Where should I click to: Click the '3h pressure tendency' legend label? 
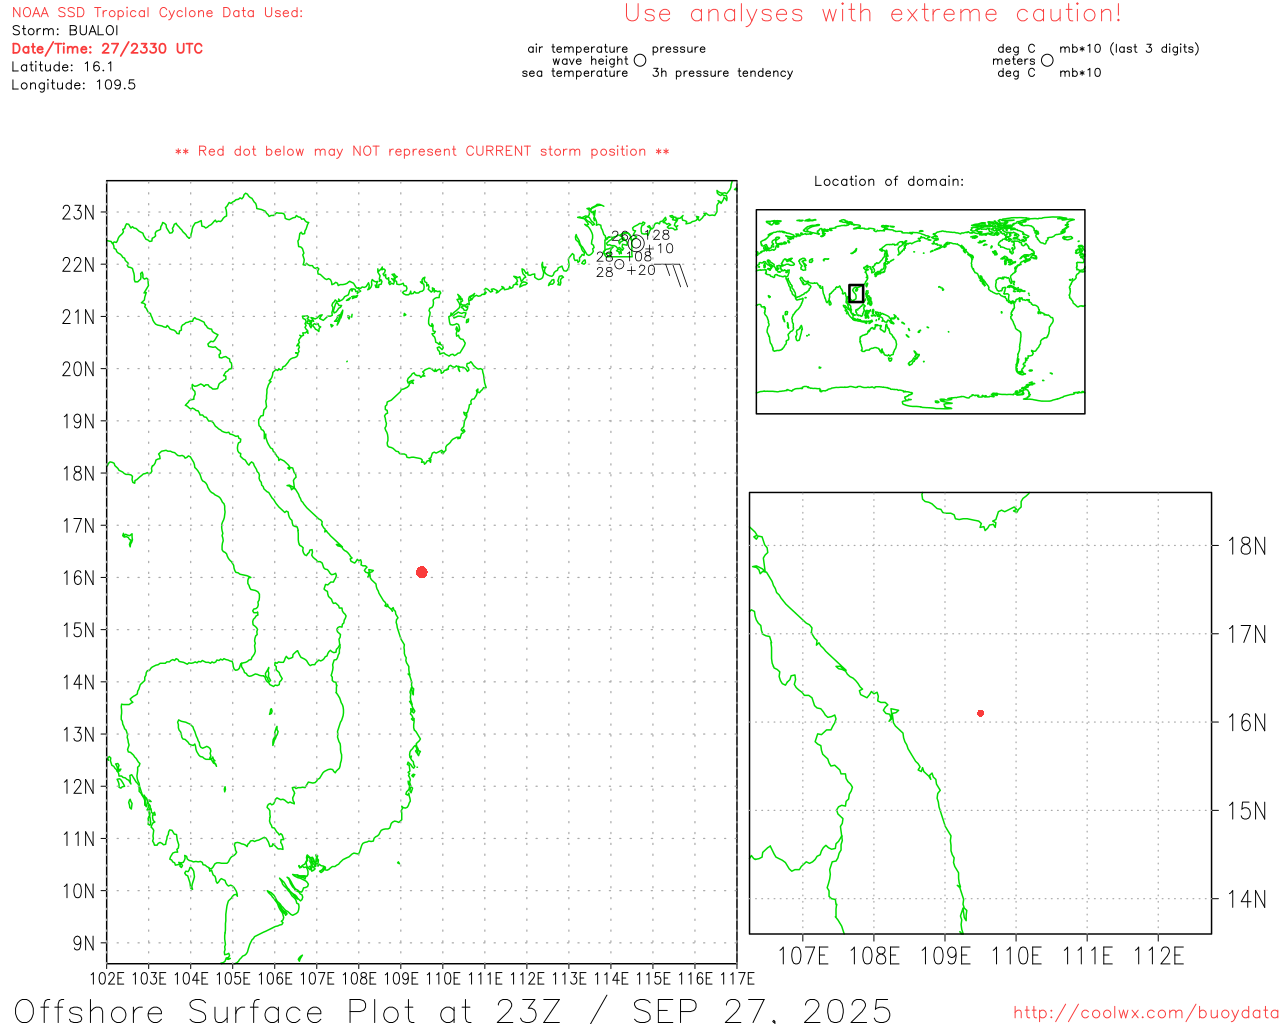pyautogui.click(x=723, y=73)
